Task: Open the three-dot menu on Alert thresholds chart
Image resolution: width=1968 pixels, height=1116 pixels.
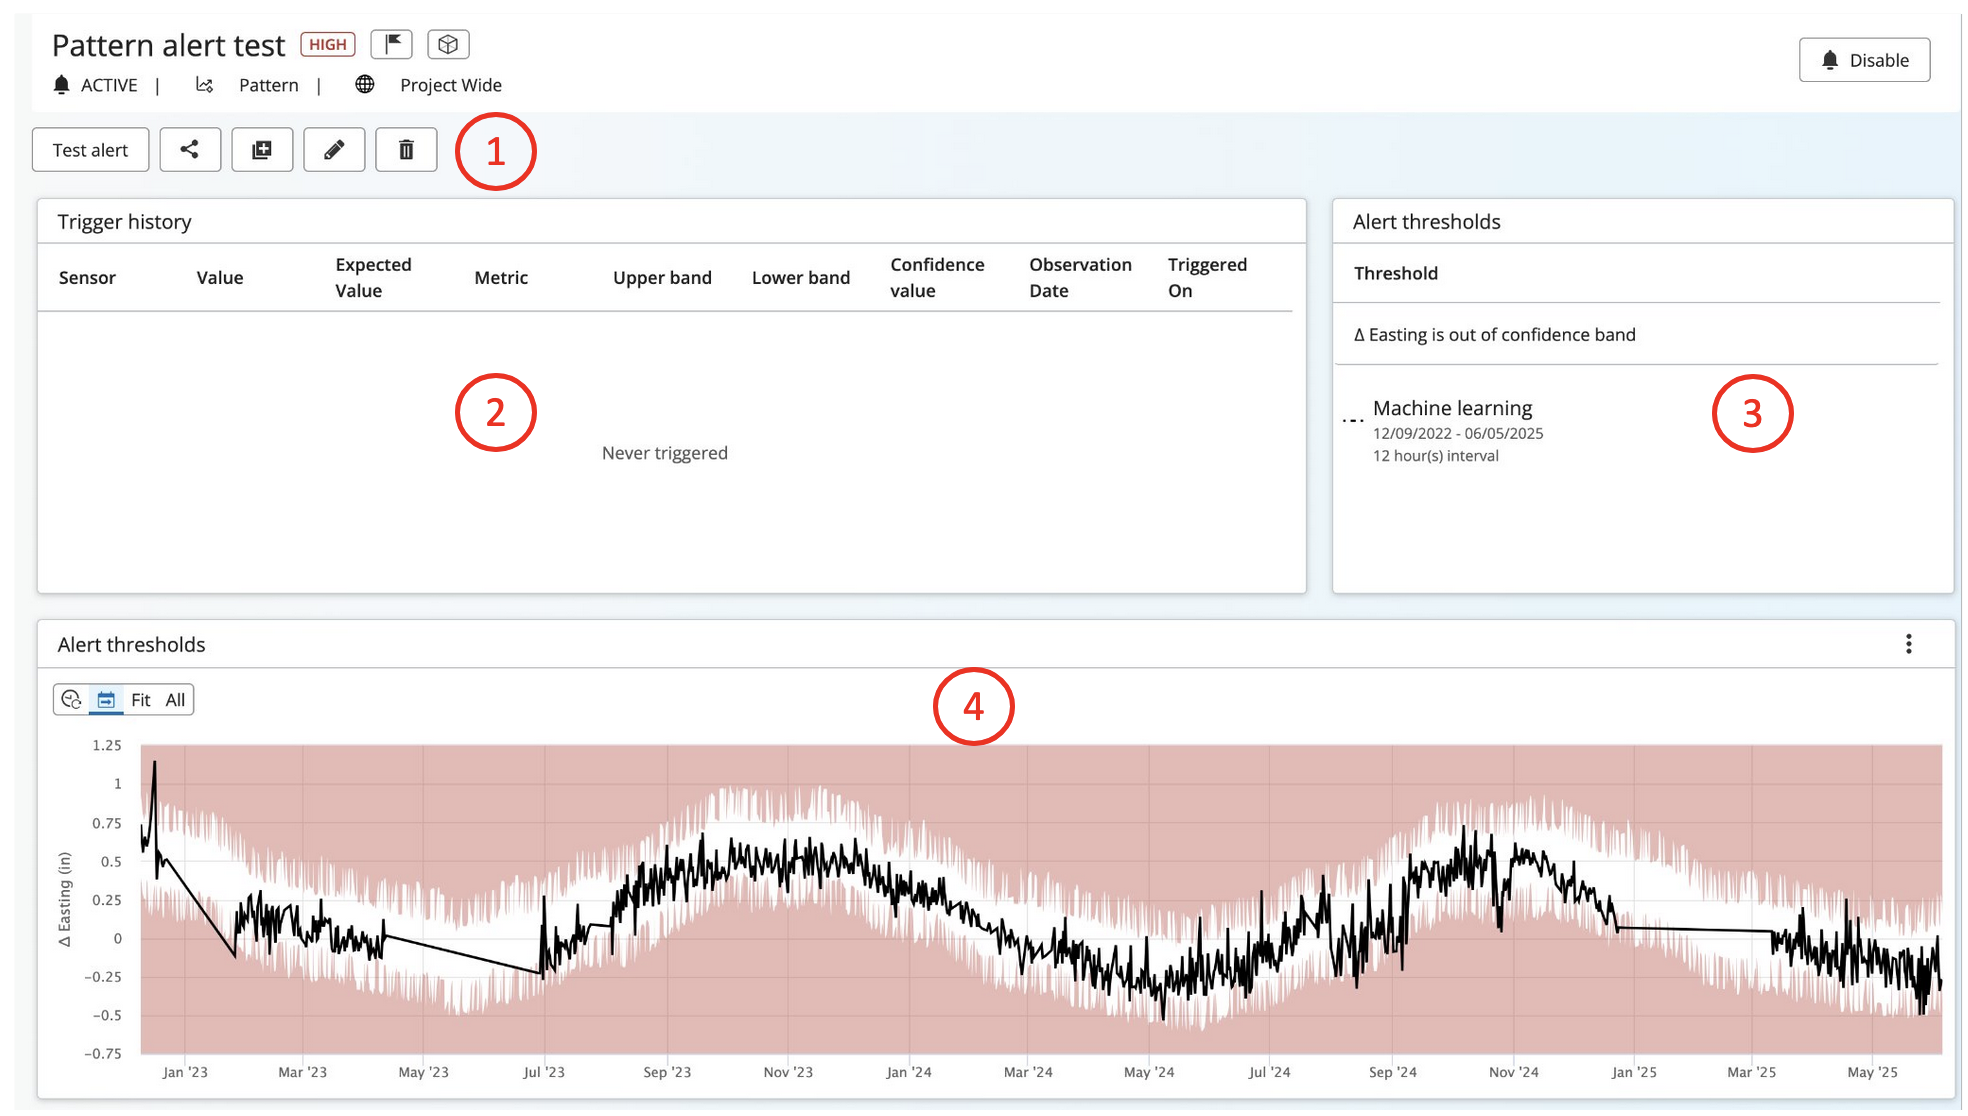Action: click(1908, 644)
